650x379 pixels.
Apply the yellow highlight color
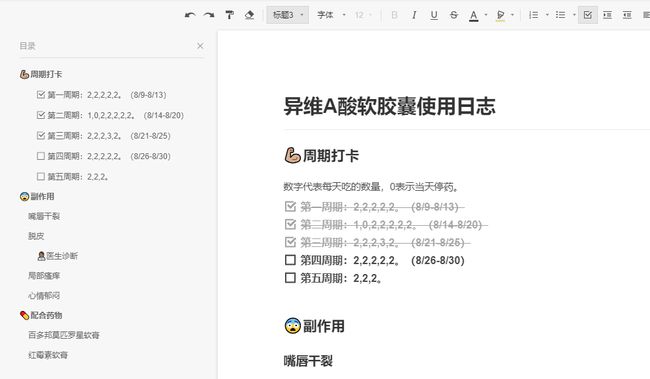click(500, 16)
